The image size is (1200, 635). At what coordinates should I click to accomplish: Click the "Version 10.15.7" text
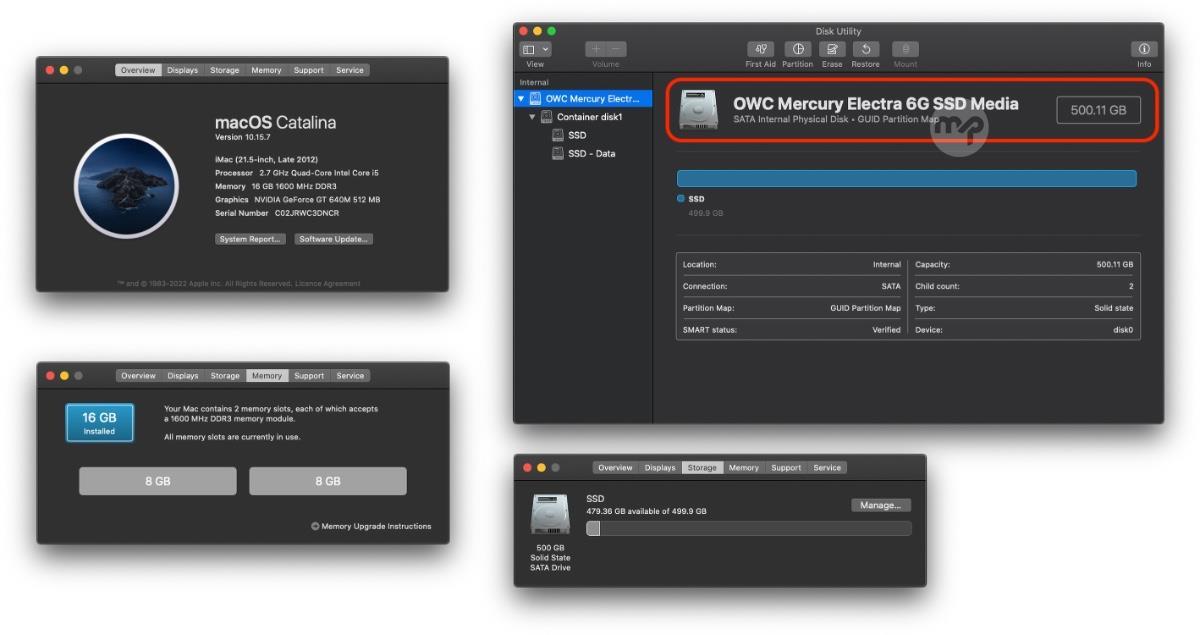click(243, 137)
